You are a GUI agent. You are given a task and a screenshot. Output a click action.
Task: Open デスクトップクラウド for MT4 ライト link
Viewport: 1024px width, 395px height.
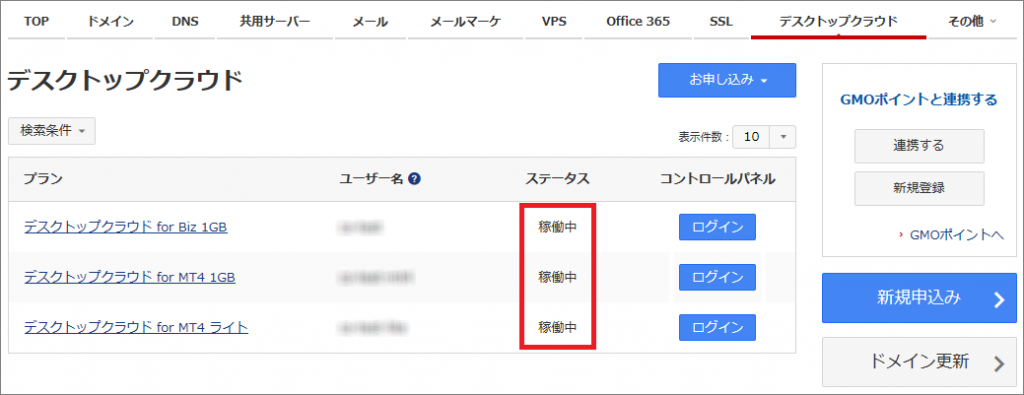tap(136, 327)
